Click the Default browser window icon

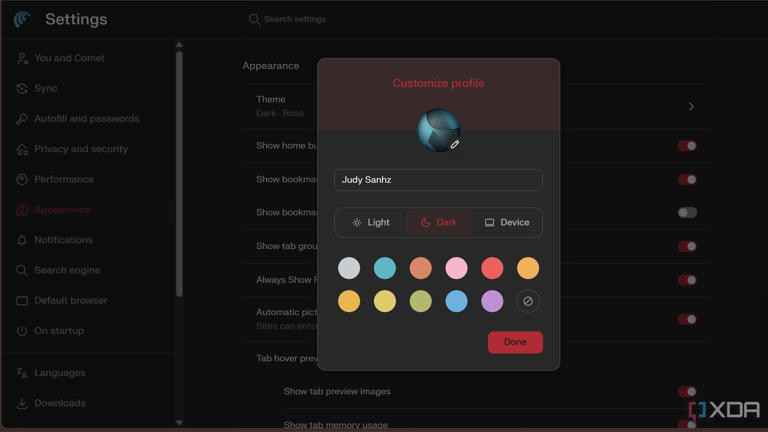tap(22, 301)
